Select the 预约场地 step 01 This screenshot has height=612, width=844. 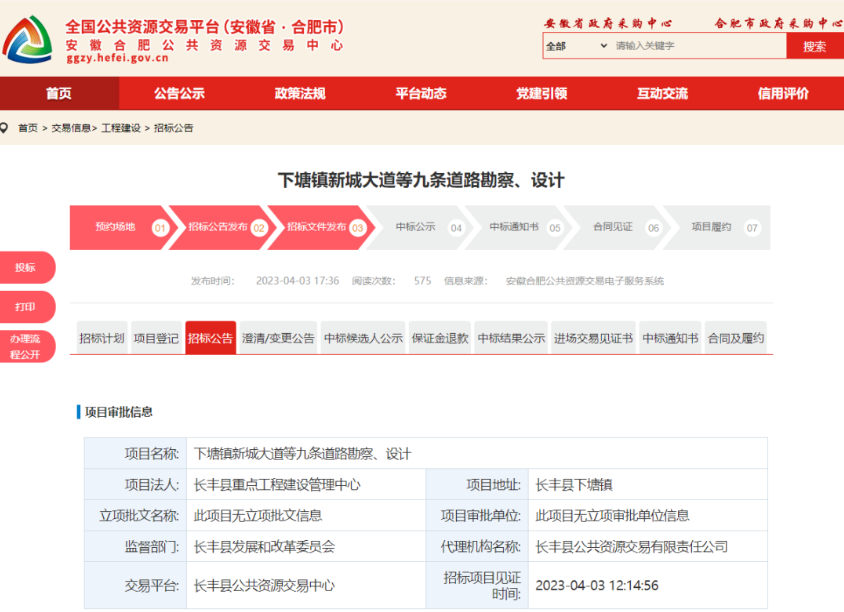pyautogui.click(x=117, y=227)
